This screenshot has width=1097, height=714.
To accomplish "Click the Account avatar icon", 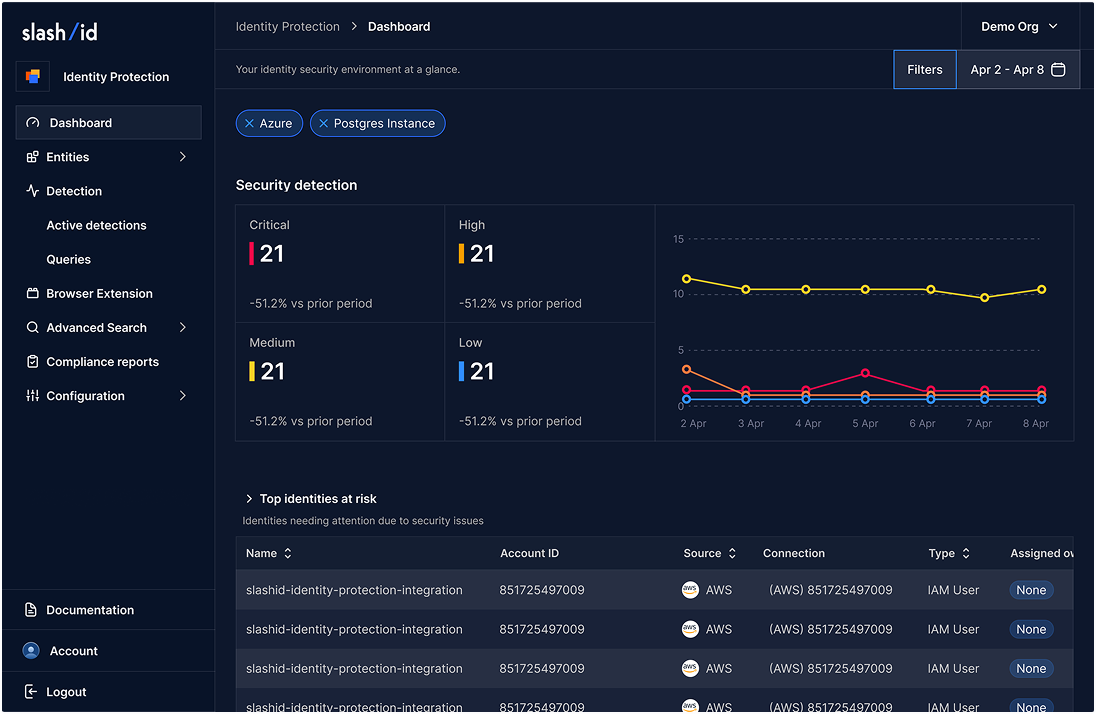I will pyautogui.click(x=32, y=651).
